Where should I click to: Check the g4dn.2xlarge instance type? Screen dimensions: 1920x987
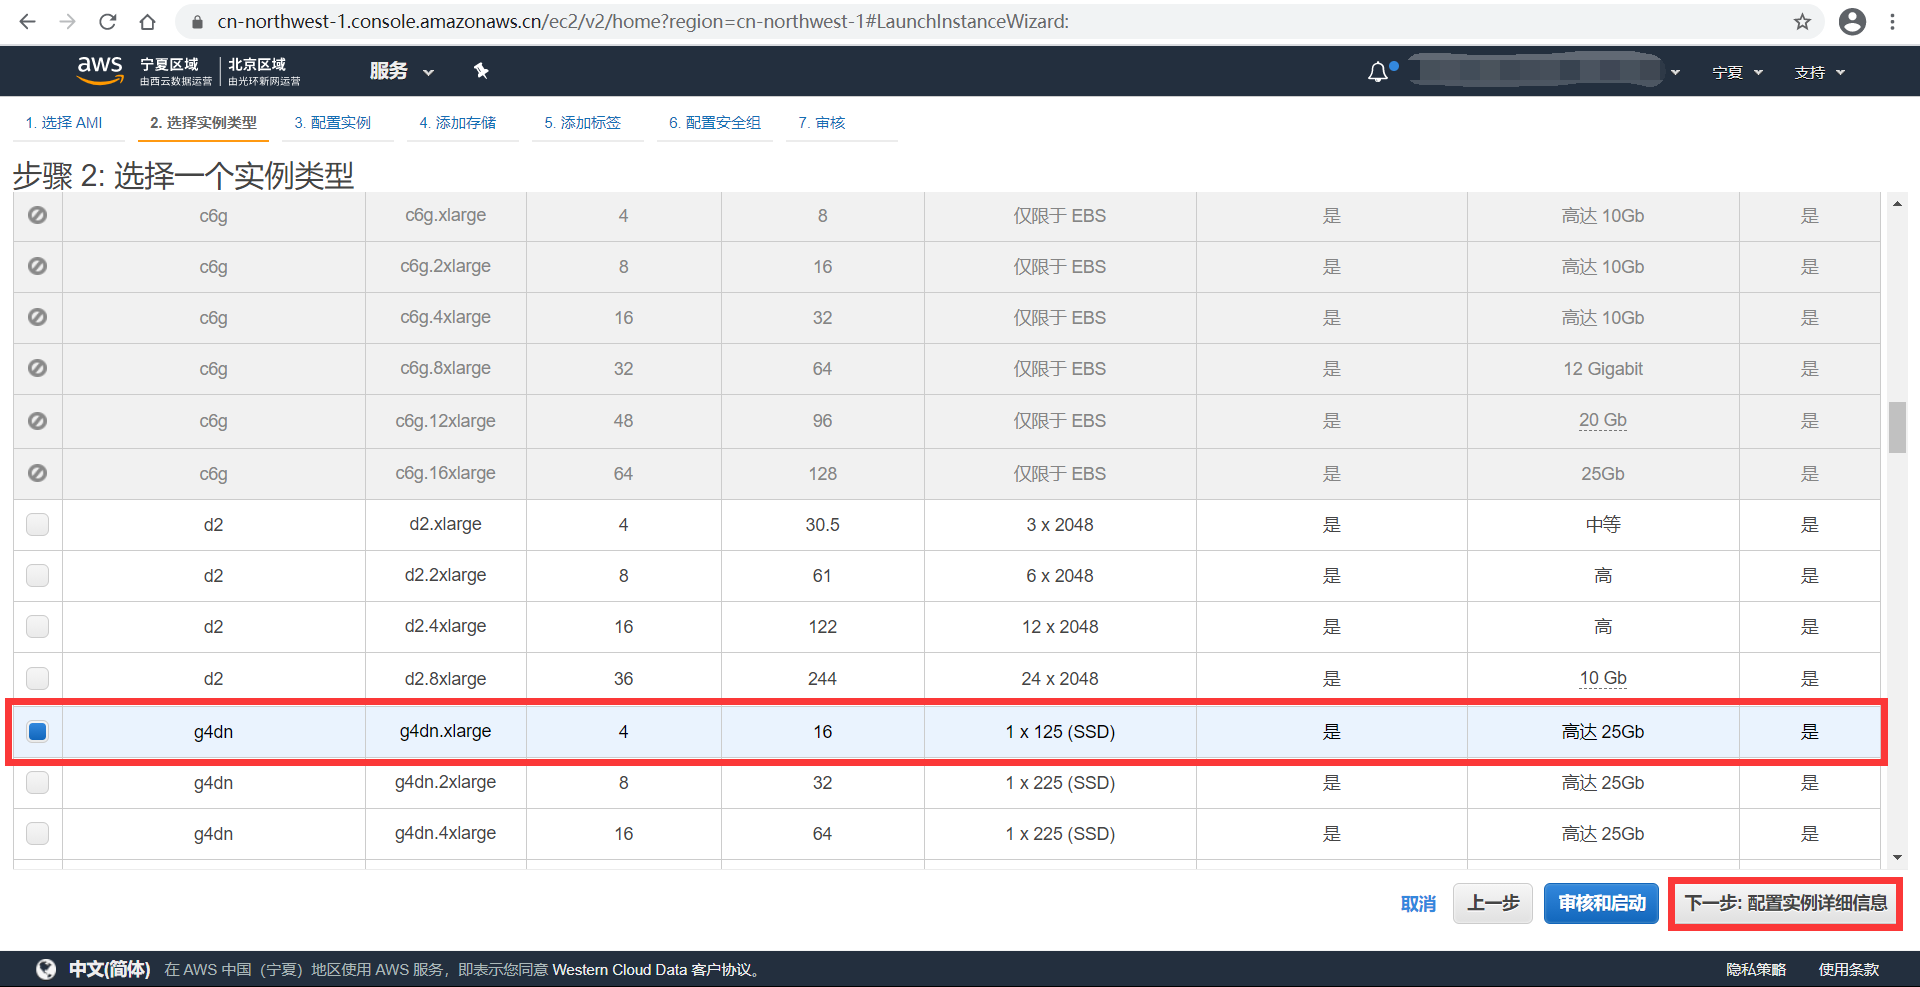coord(37,783)
